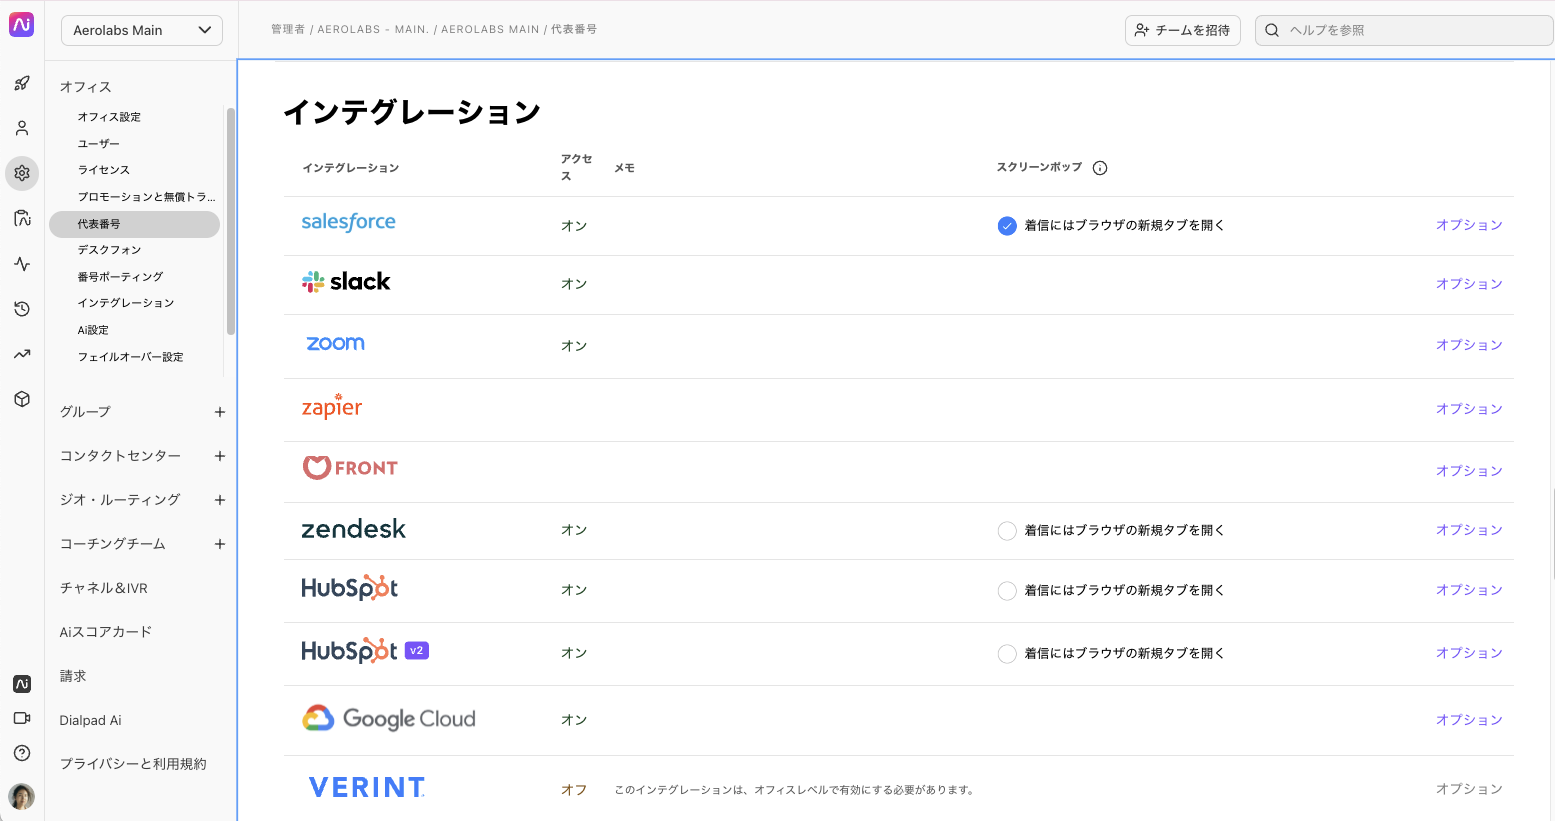Expand the グループ section with plus
Viewport: 1555px width, 821px height.
click(220, 412)
